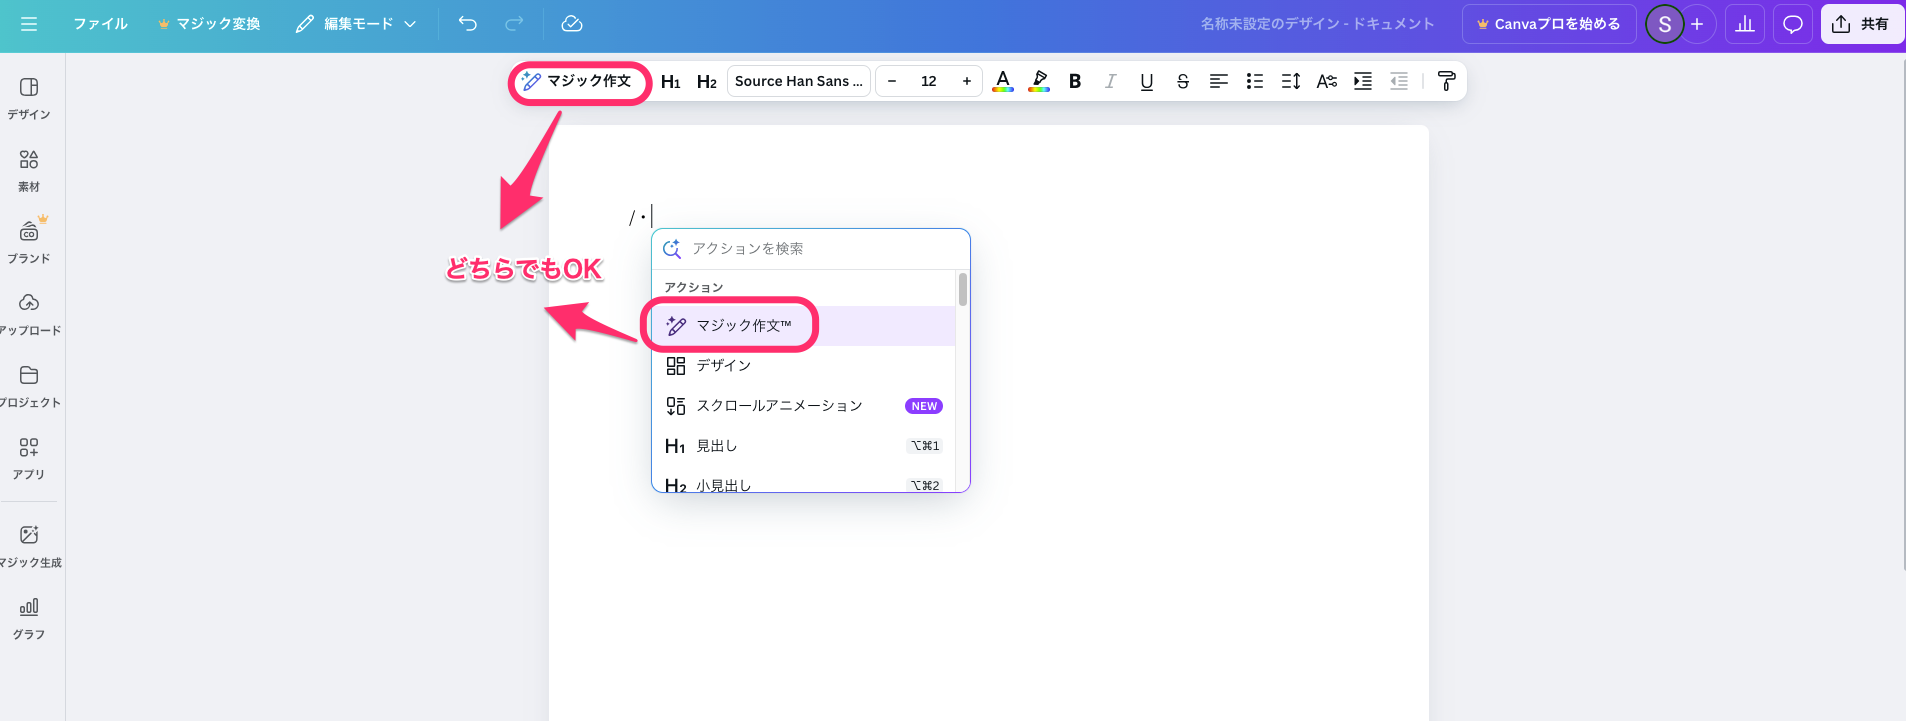Click マジック作文 in the toolbar
Viewport: 1906px width, 721px height.
point(578,81)
